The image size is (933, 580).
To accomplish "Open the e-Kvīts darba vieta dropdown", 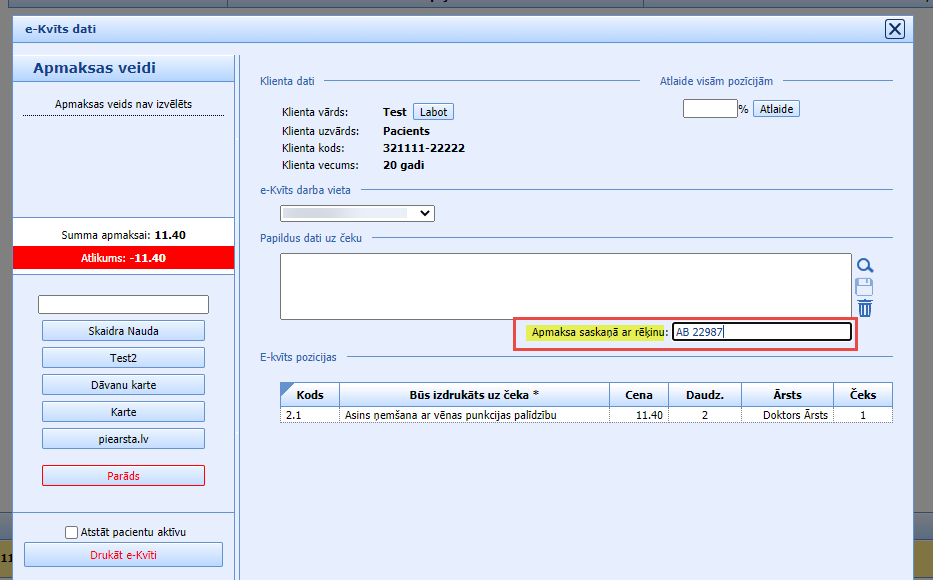I will click(358, 213).
